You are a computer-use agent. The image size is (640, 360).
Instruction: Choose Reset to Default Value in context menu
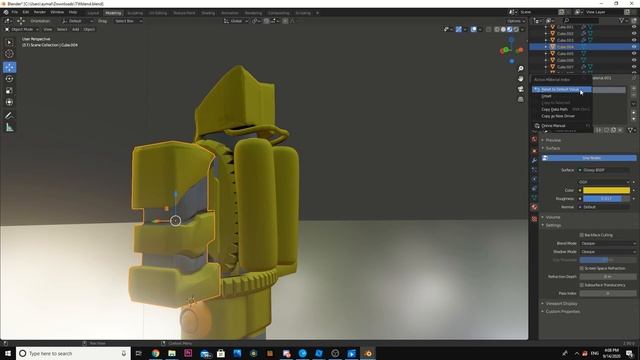(562, 89)
